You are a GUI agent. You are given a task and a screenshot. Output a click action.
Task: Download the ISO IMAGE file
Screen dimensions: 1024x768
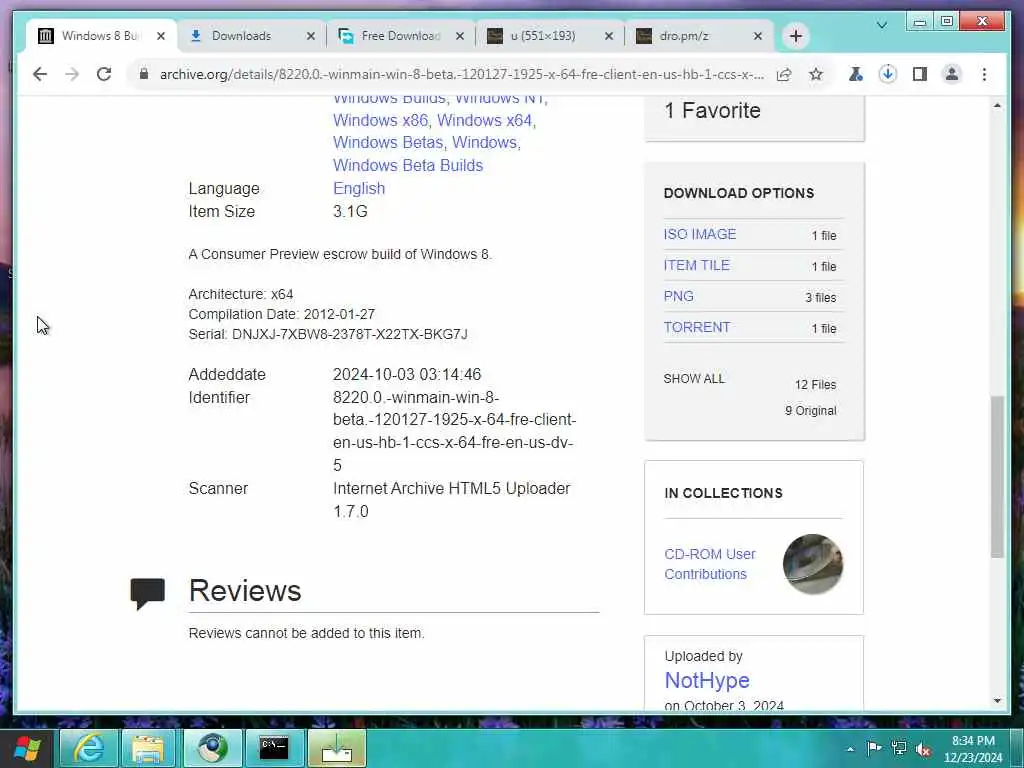[x=699, y=234]
